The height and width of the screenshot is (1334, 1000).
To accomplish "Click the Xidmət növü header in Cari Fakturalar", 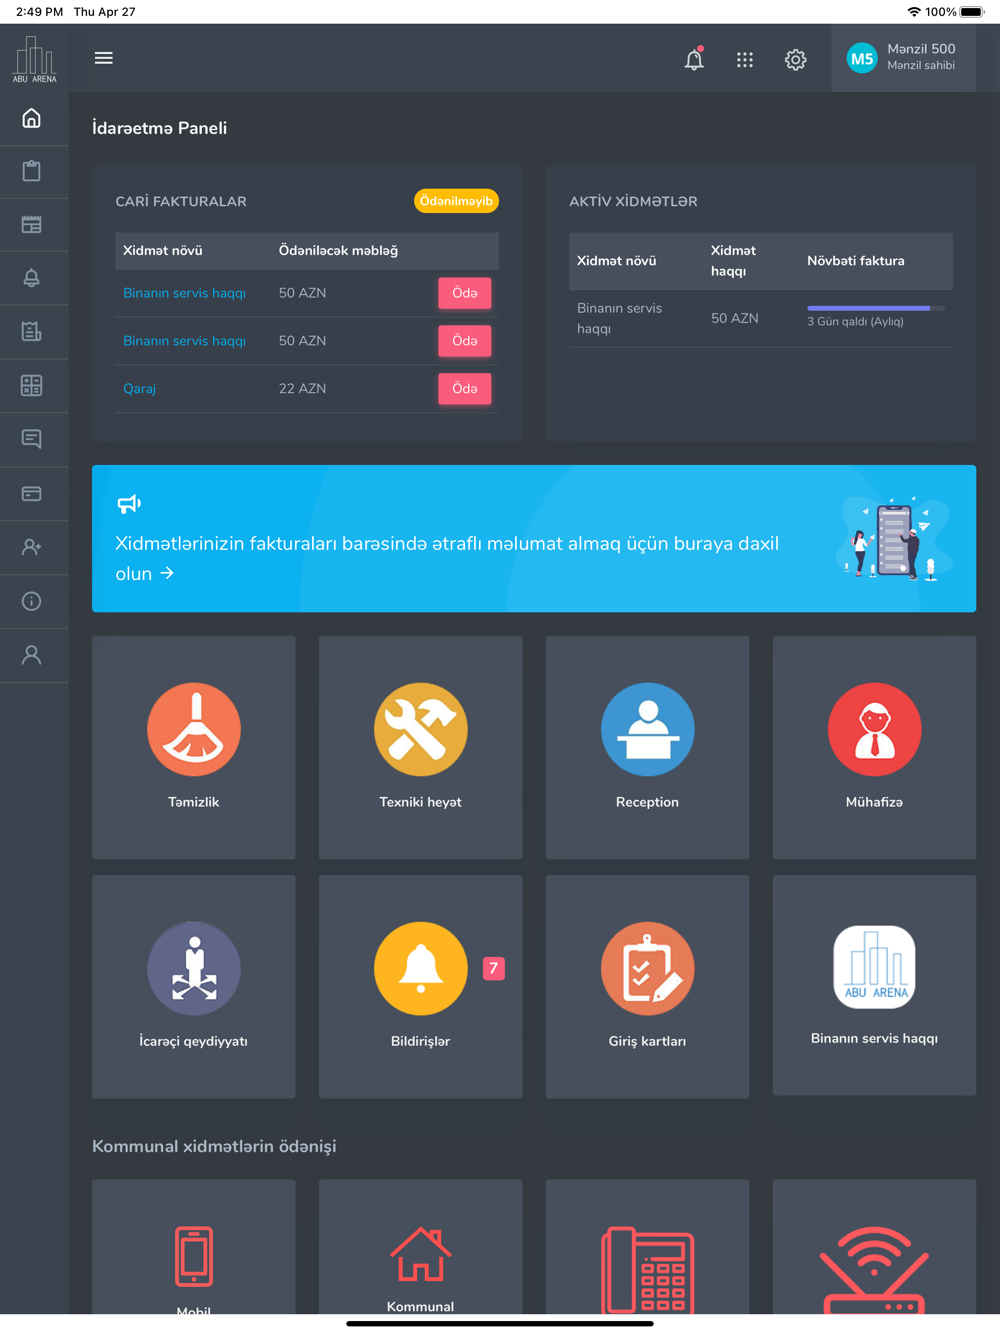I will [x=163, y=251].
